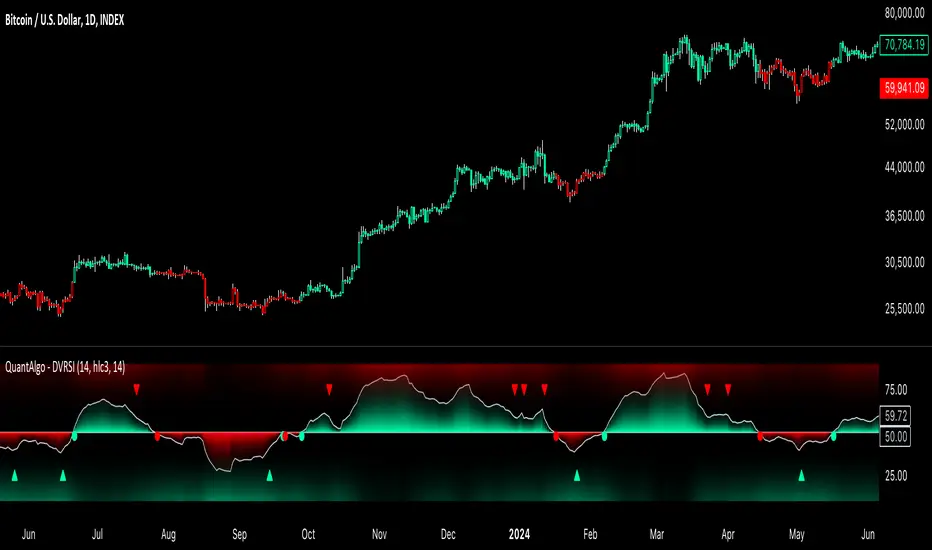Open the QuantAlgo - DVRSI indicator label

65,367
